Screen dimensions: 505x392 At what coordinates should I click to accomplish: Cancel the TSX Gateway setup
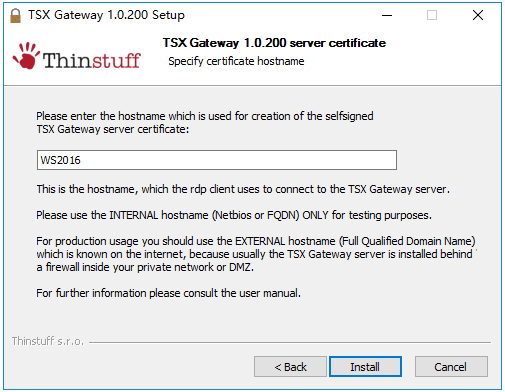tap(451, 367)
